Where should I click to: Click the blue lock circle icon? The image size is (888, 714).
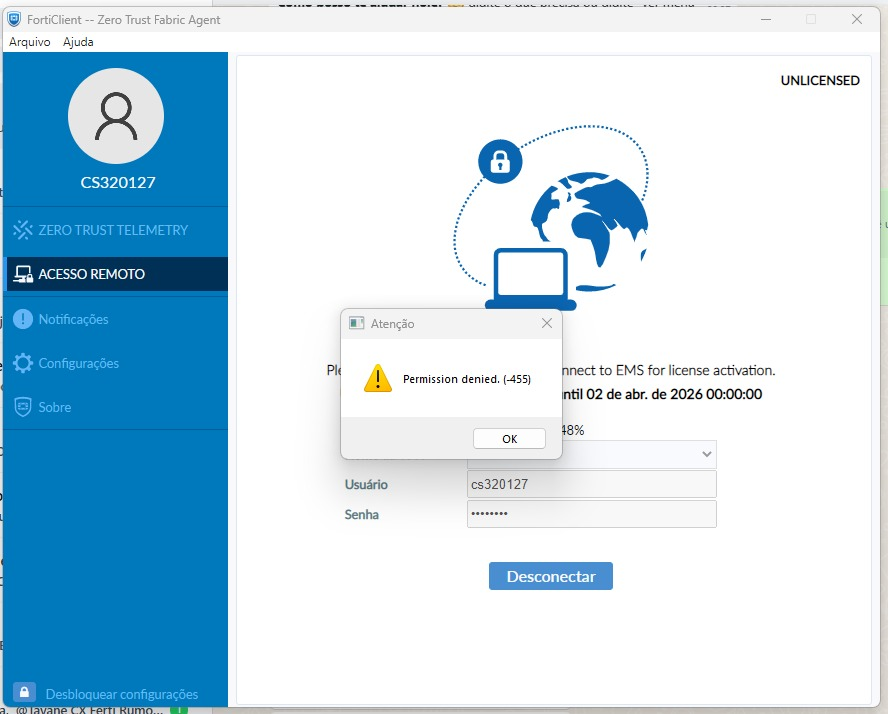pyautogui.click(x=500, y=161)
